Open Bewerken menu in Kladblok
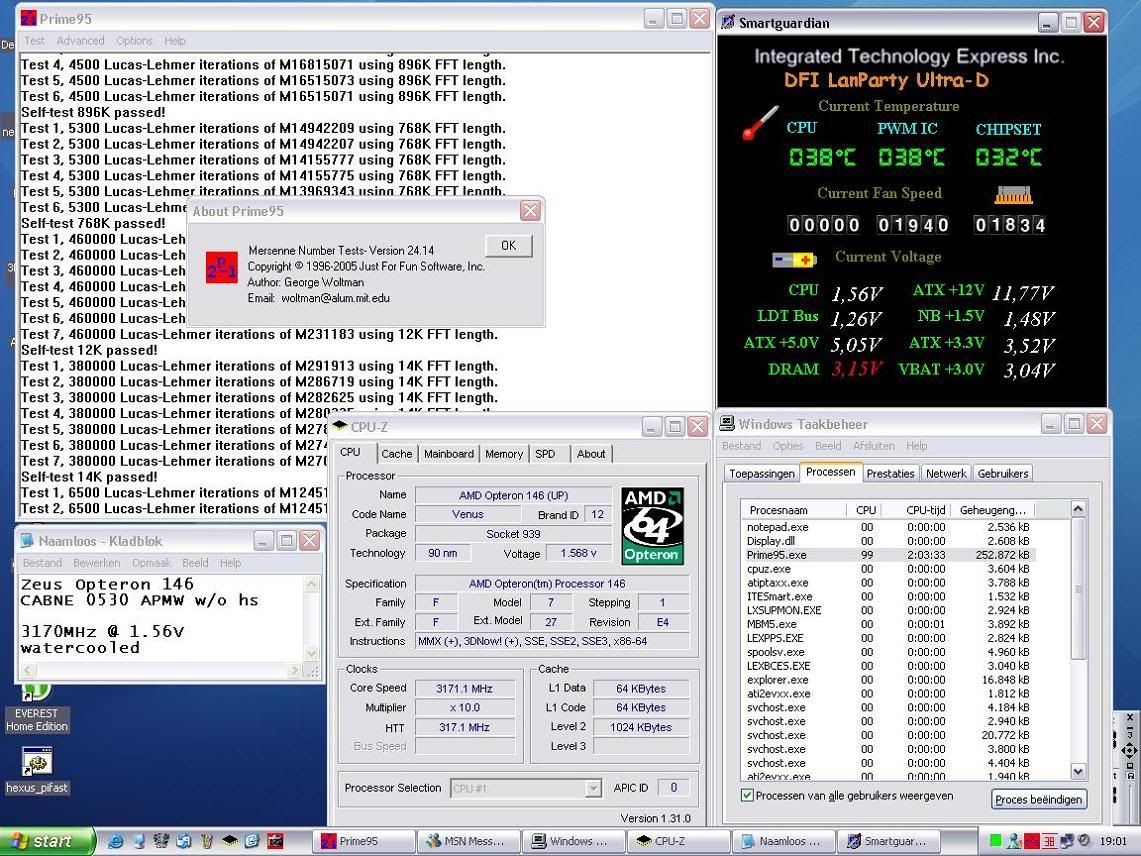 97,563
